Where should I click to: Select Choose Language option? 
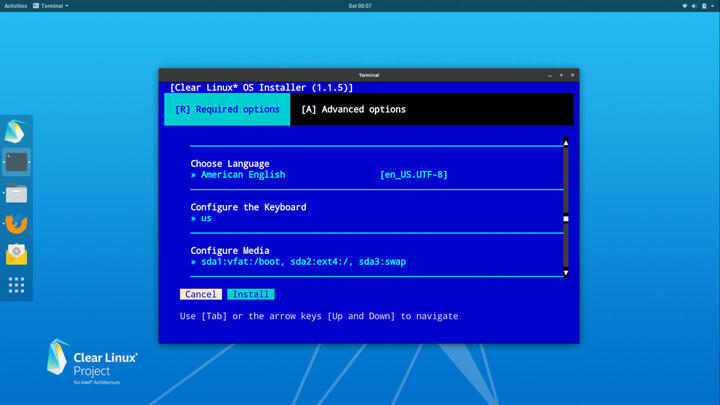coord(230,163)
